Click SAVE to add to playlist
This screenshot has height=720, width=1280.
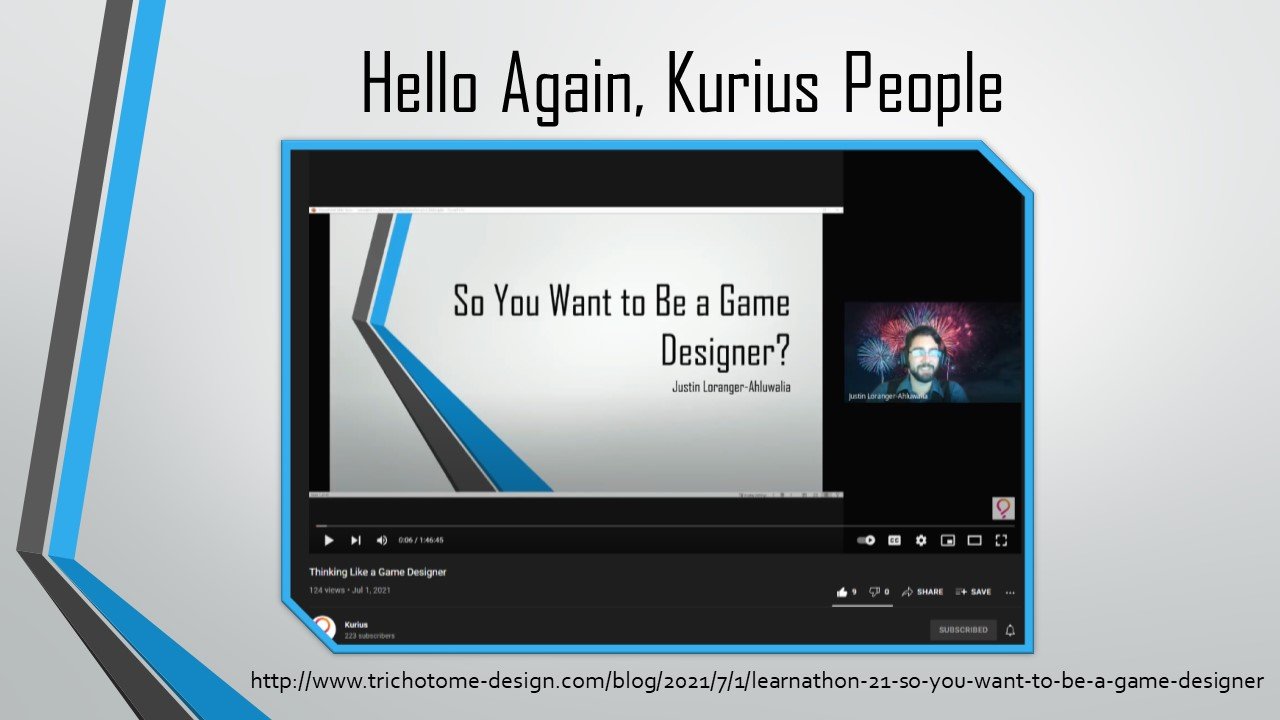pyautogui.click(x=974, y=592)
